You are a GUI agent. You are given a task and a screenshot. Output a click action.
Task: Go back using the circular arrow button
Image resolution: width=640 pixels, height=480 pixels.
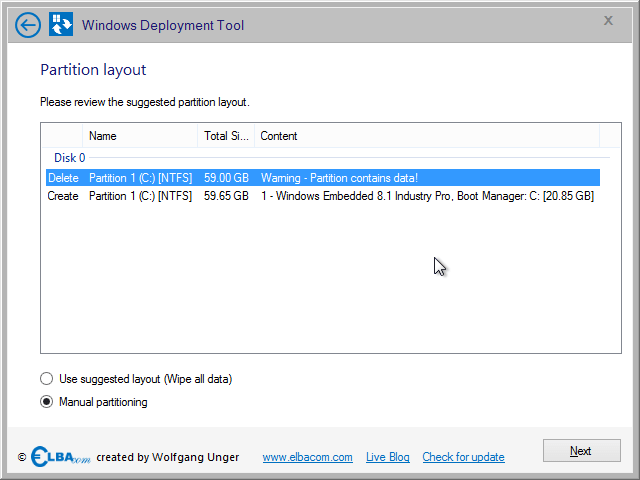(x=28, y=25)
